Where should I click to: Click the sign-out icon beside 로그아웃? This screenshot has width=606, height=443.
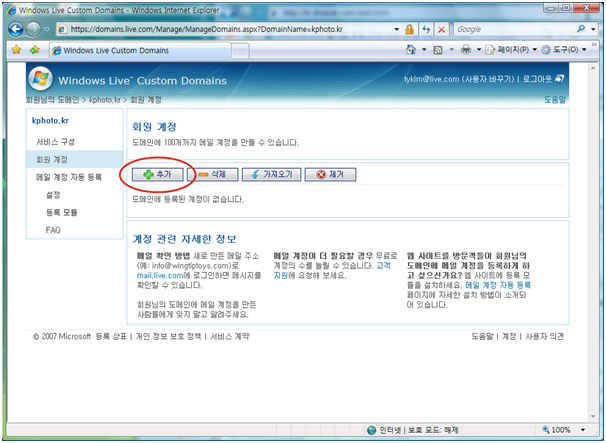tap(559, 79)
